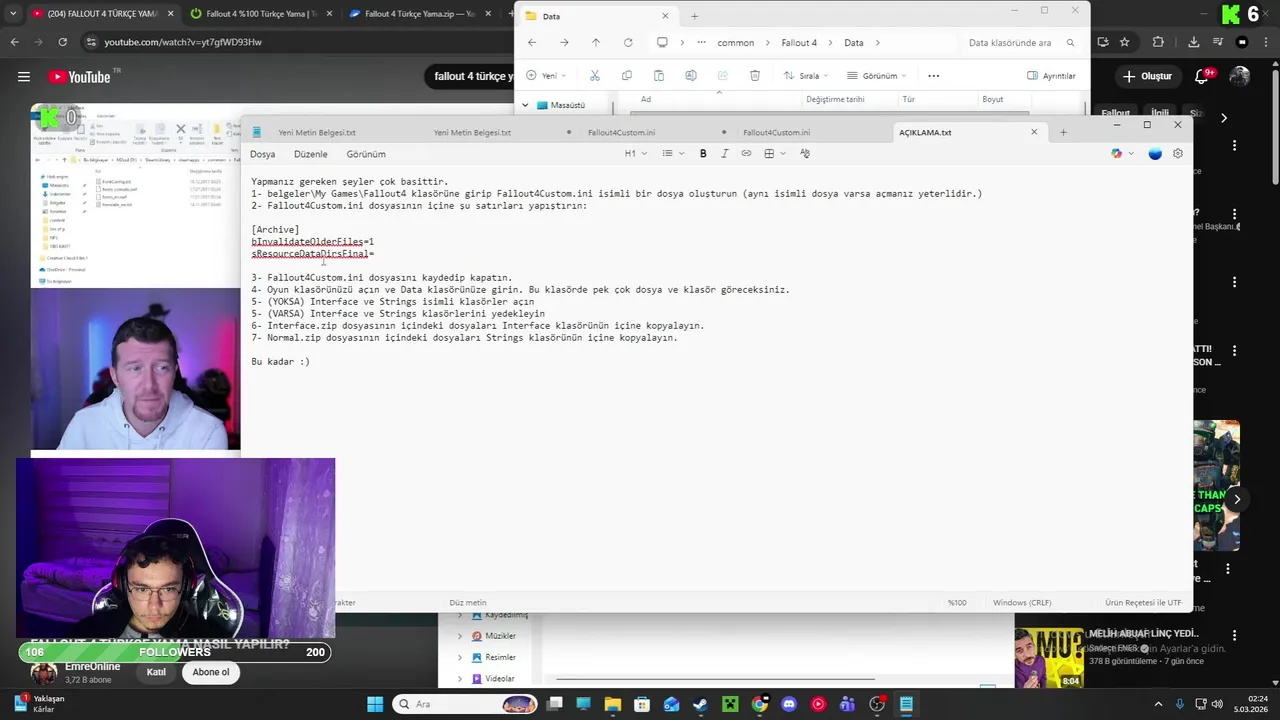Open the MELİH ABUAF LİNÇ YEDİ video thumbnail

pos(1049,658)
